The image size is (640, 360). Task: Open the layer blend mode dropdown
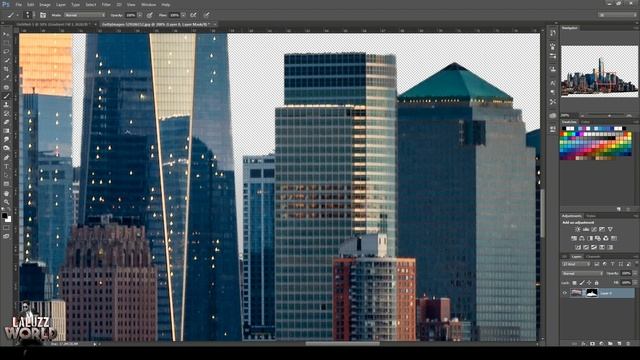point(583,273)
